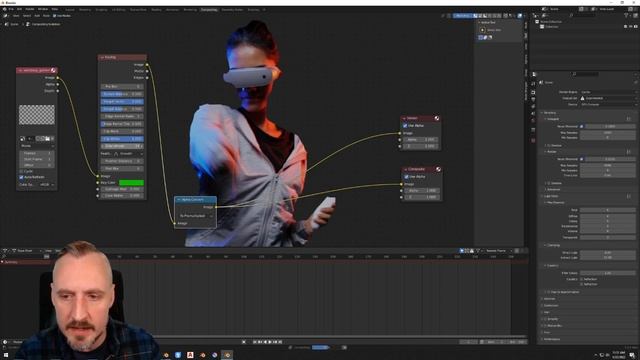This screenshot has height=360, width=640.
Task: Toggle the Reflective caustics checkbox
Action: [x=582, y=279]
